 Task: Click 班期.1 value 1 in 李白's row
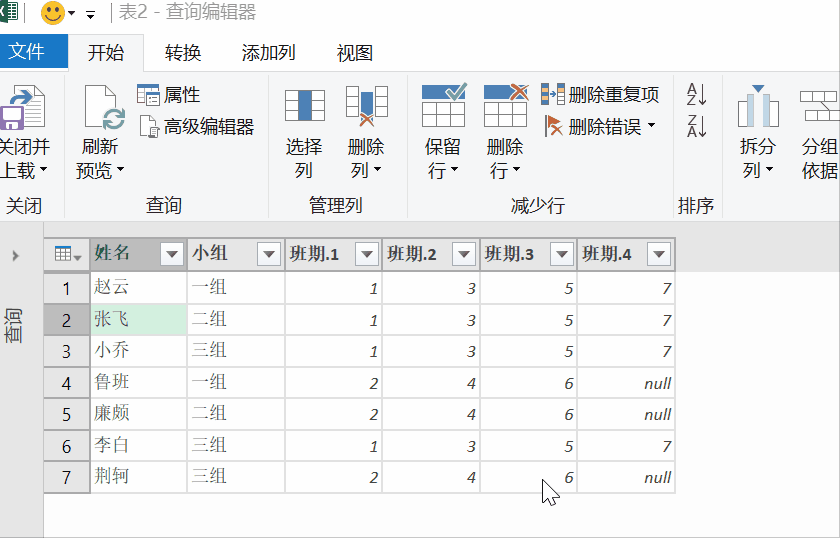[x=333, y=445]
